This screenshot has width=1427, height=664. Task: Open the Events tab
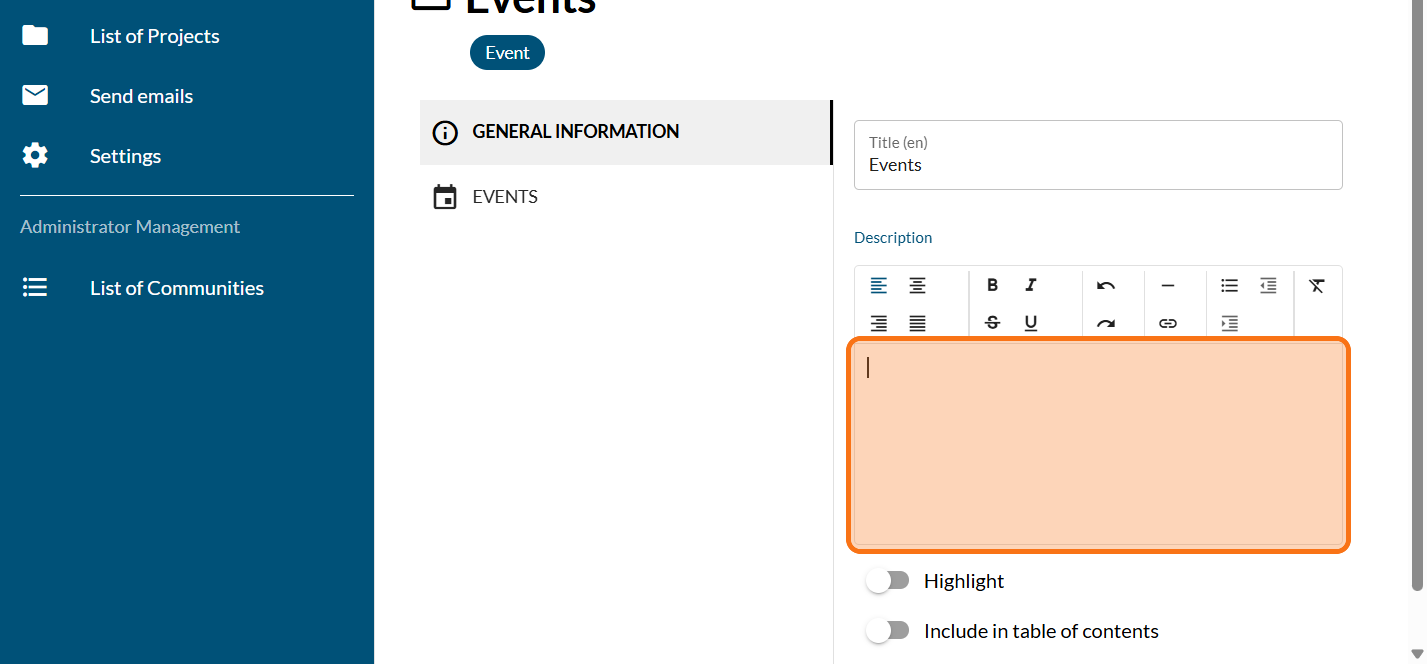pos(505,197)
